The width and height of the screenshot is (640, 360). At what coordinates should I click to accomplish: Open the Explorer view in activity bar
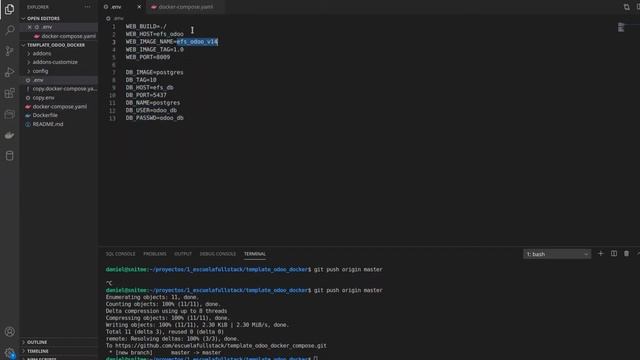pyautogui.click(x=9, y=9)
